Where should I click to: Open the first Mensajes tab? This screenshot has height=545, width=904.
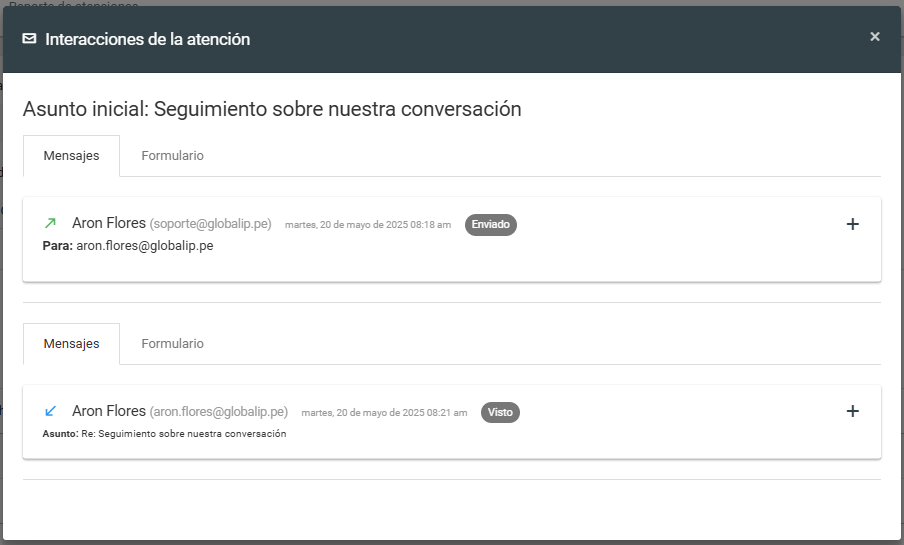[71, 156]
